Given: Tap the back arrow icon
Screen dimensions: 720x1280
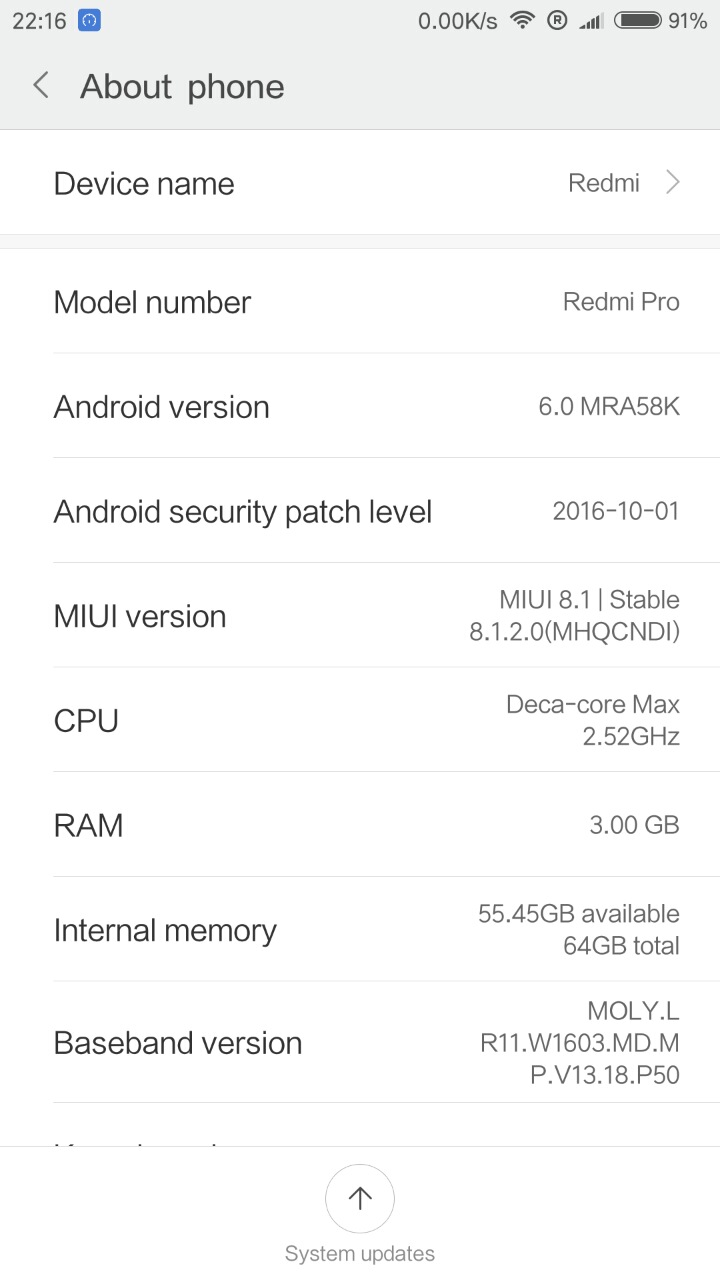Looking at the screenshot, I should point(41,86).
